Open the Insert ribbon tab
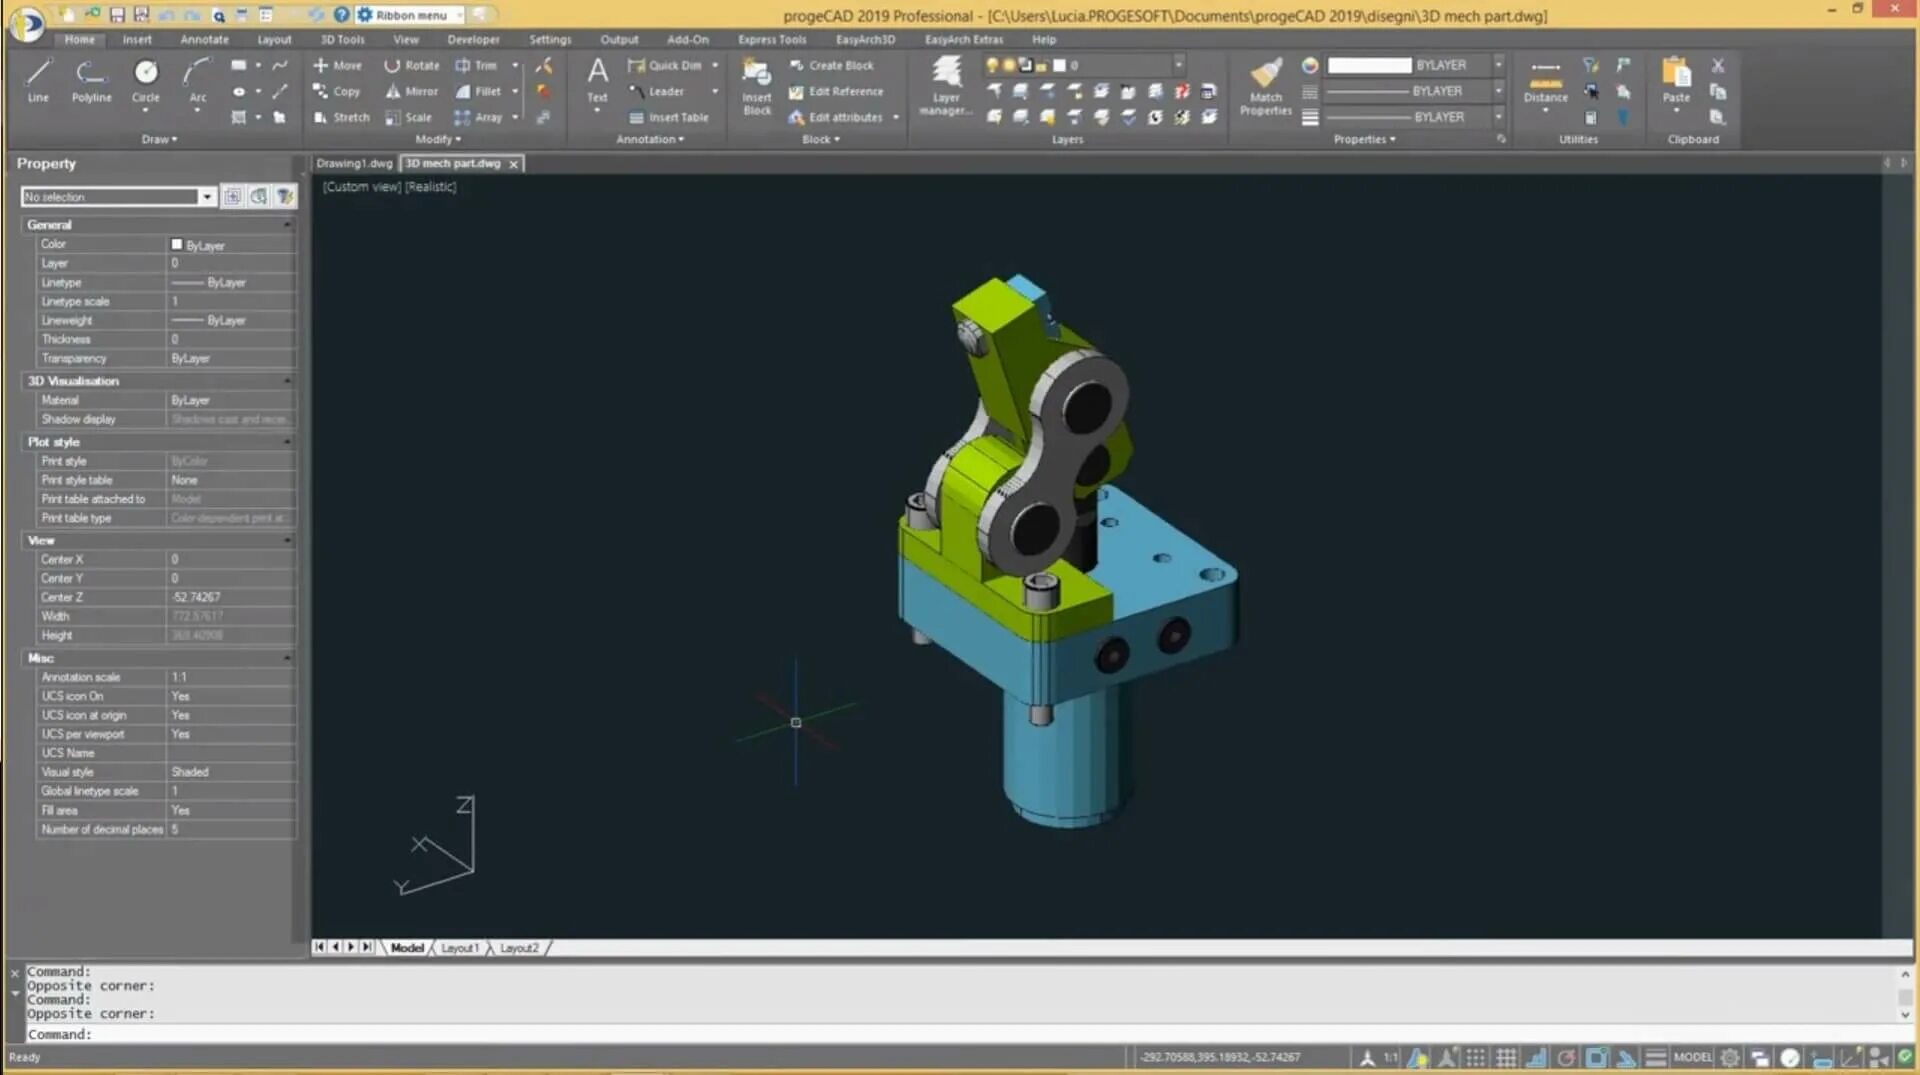The image size is (1920, 1075). coord(137,39)
